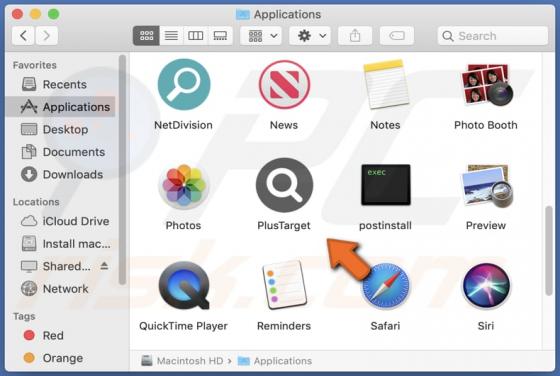Click the Applications folder icon in title bar
This screenshot has width=560, height=376.
243,14
